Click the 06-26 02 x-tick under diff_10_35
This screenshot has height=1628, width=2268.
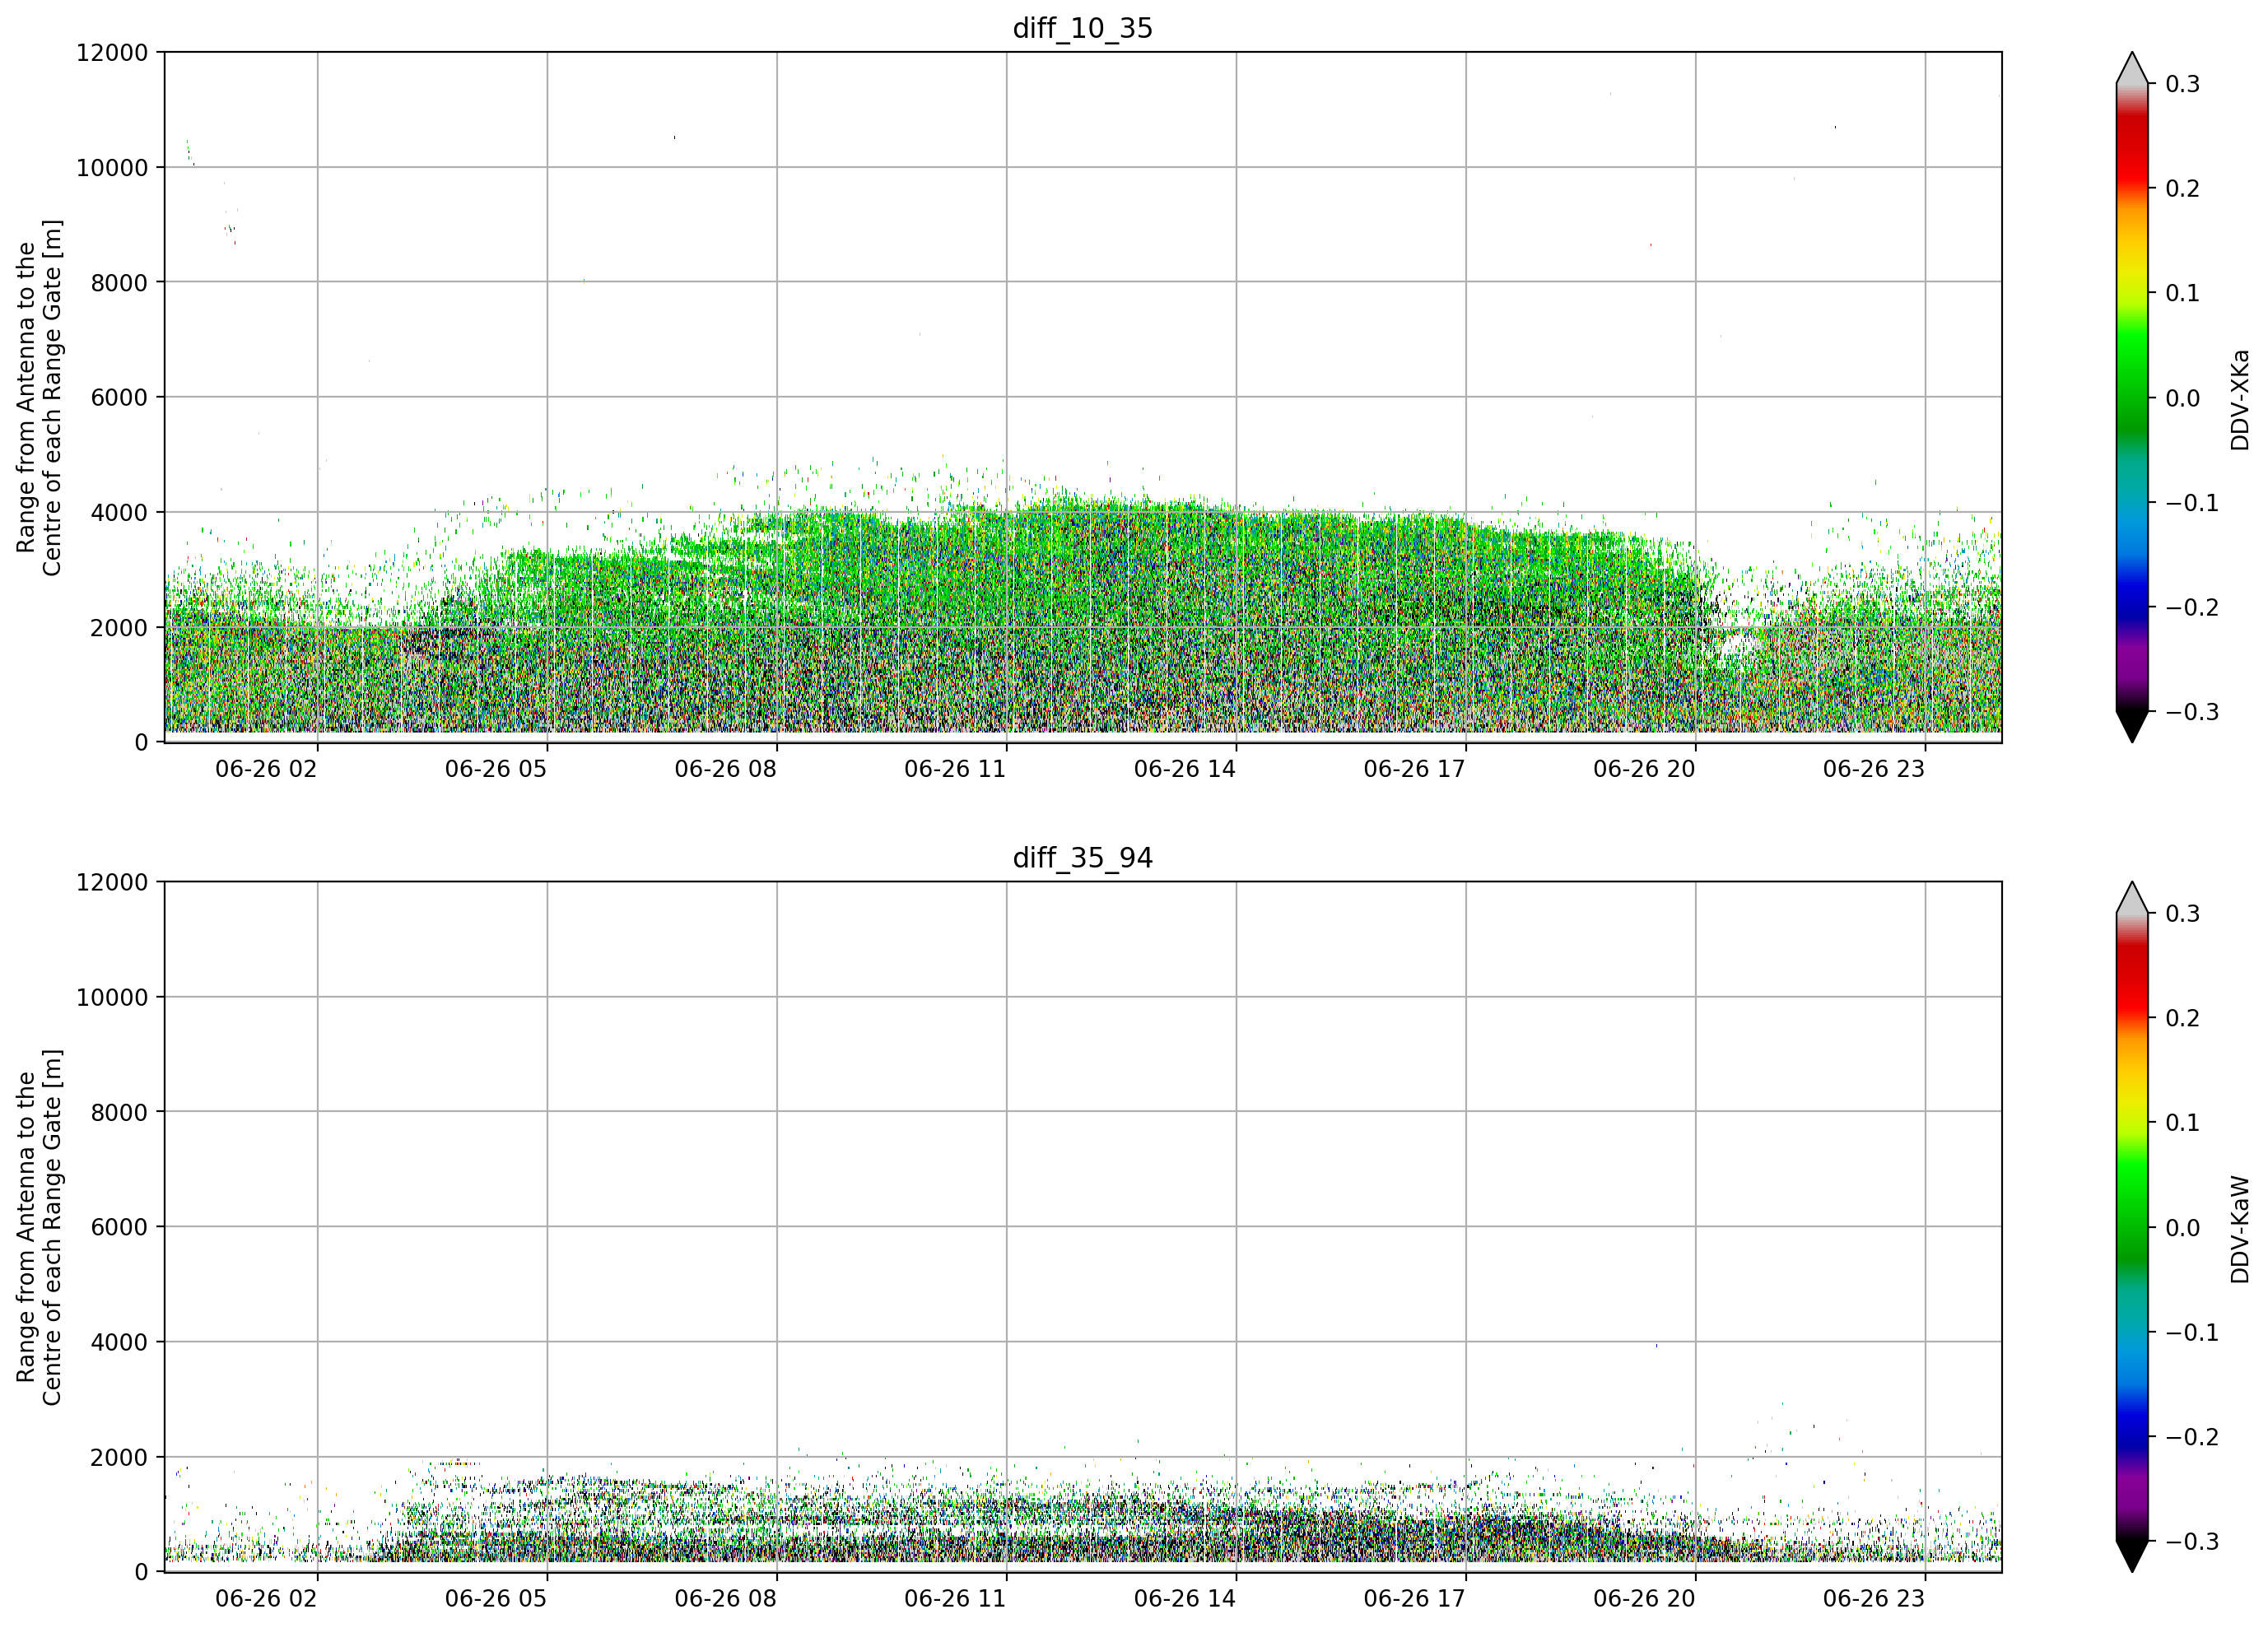click(x=266, y=769)
